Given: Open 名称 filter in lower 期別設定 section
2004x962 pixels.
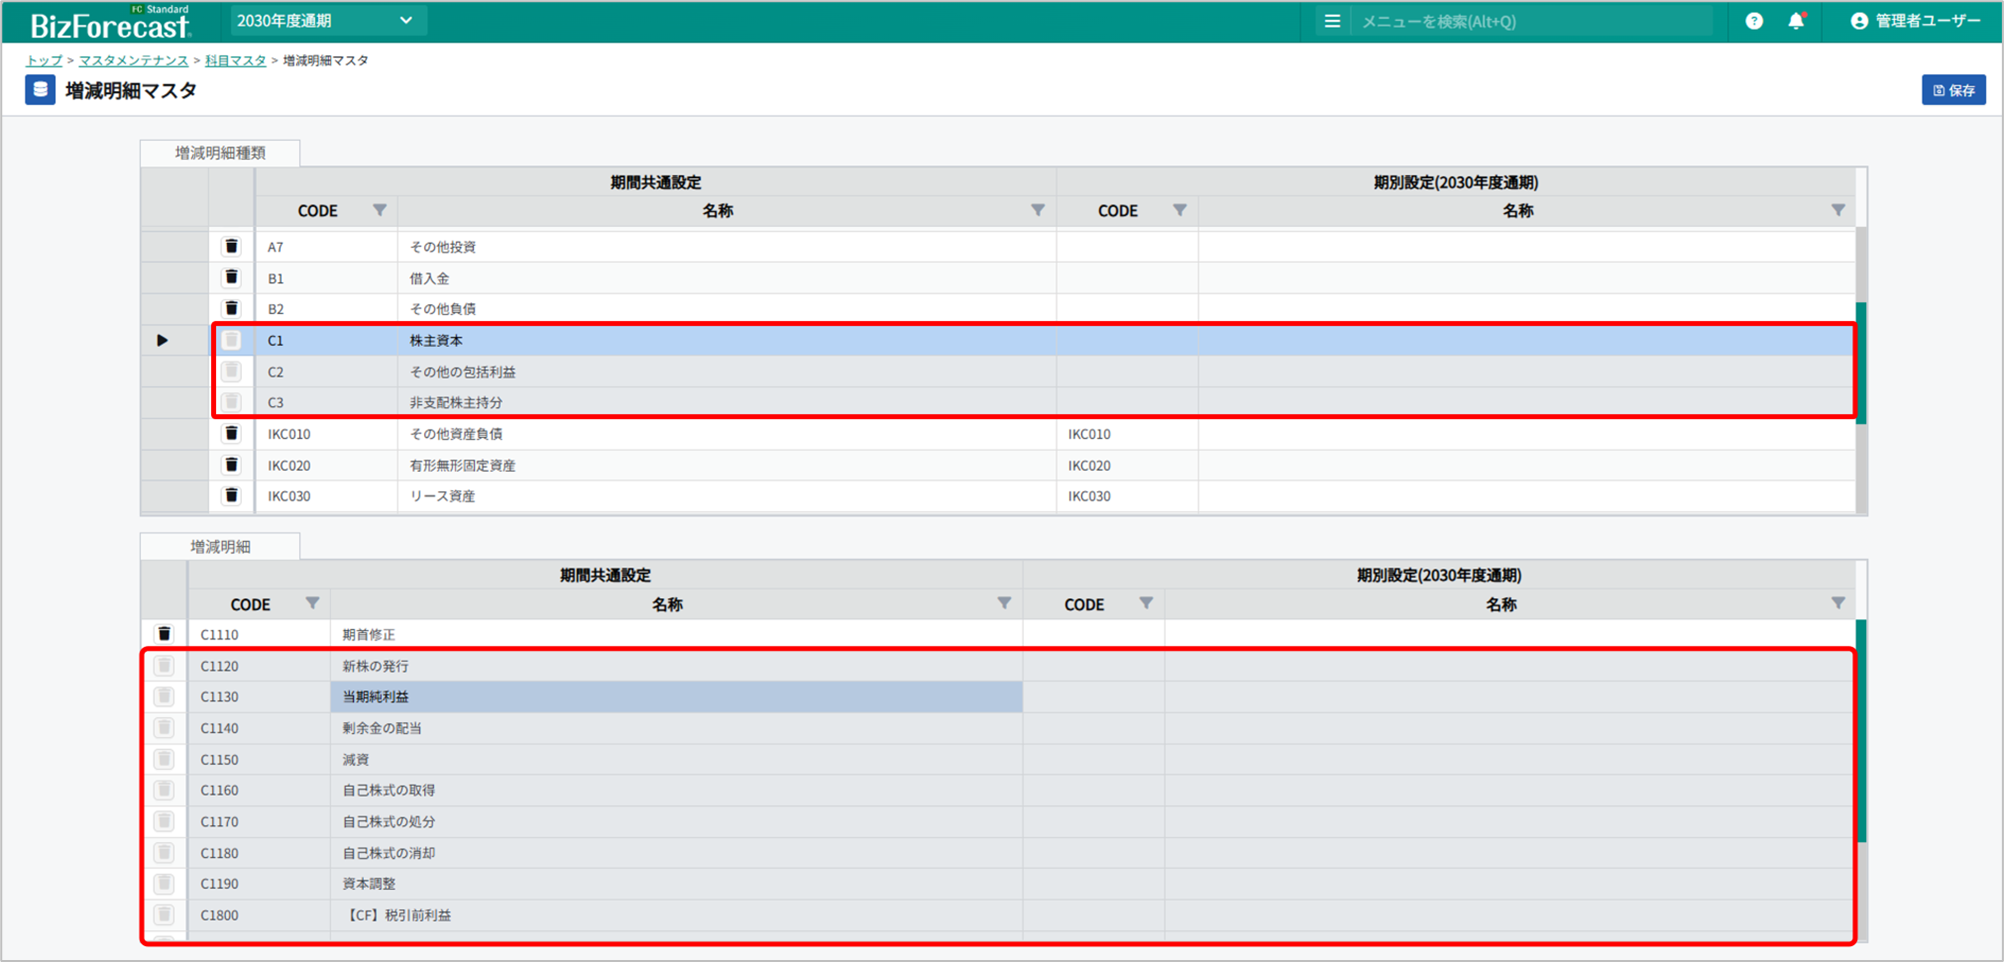Looking at the screenshot, I should coord(1837,604).
